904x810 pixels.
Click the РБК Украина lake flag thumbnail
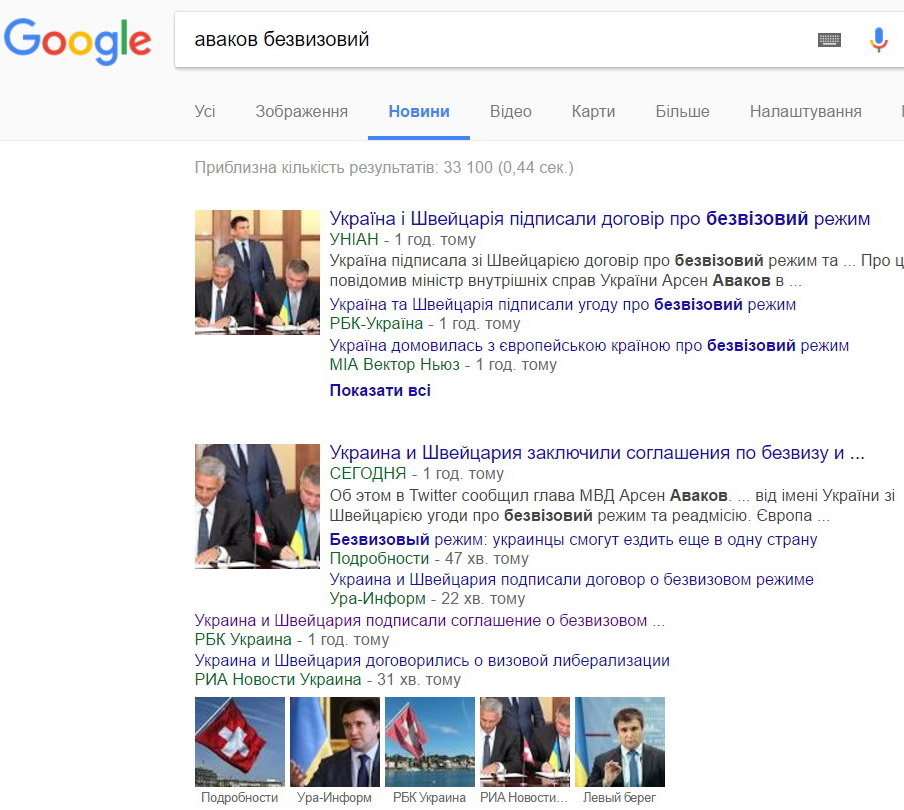tap(430, 742)
